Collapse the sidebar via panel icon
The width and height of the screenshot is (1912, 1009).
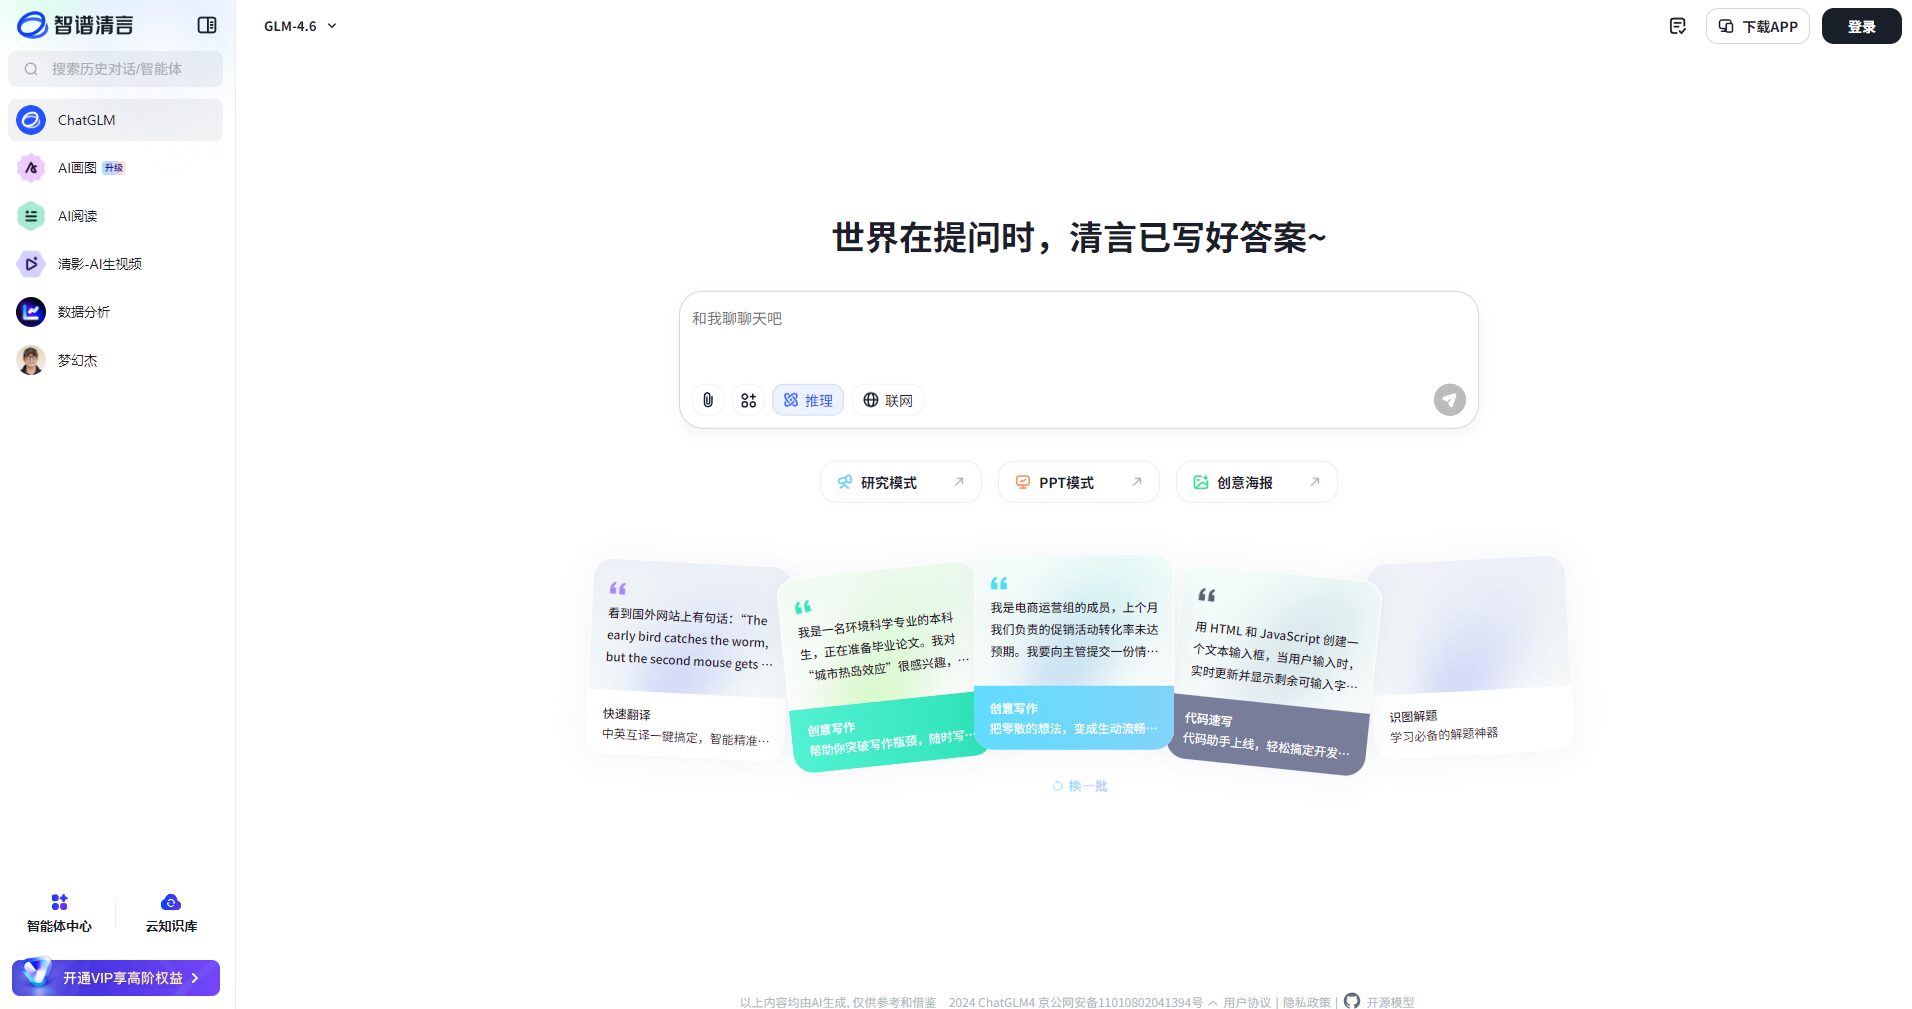[x=208, y=25]
